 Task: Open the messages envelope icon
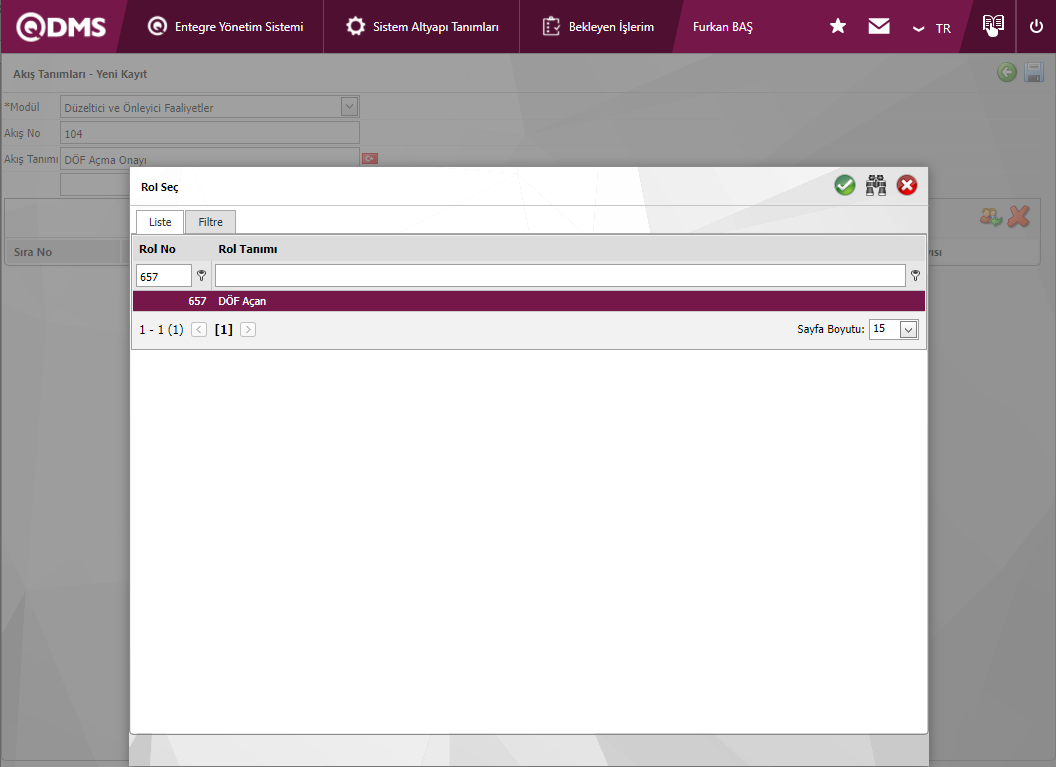click(x=879, y=26)
